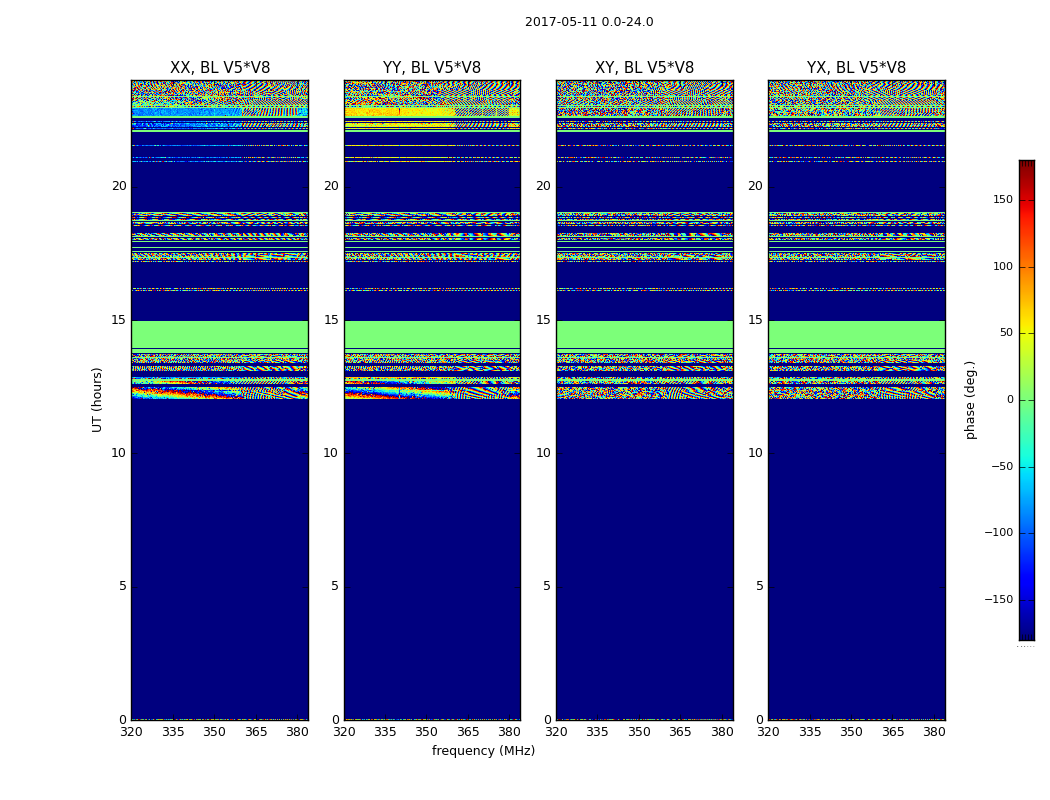
Task: Click the phase (deg.) colorbar label
Action: (x=970, y=400)
